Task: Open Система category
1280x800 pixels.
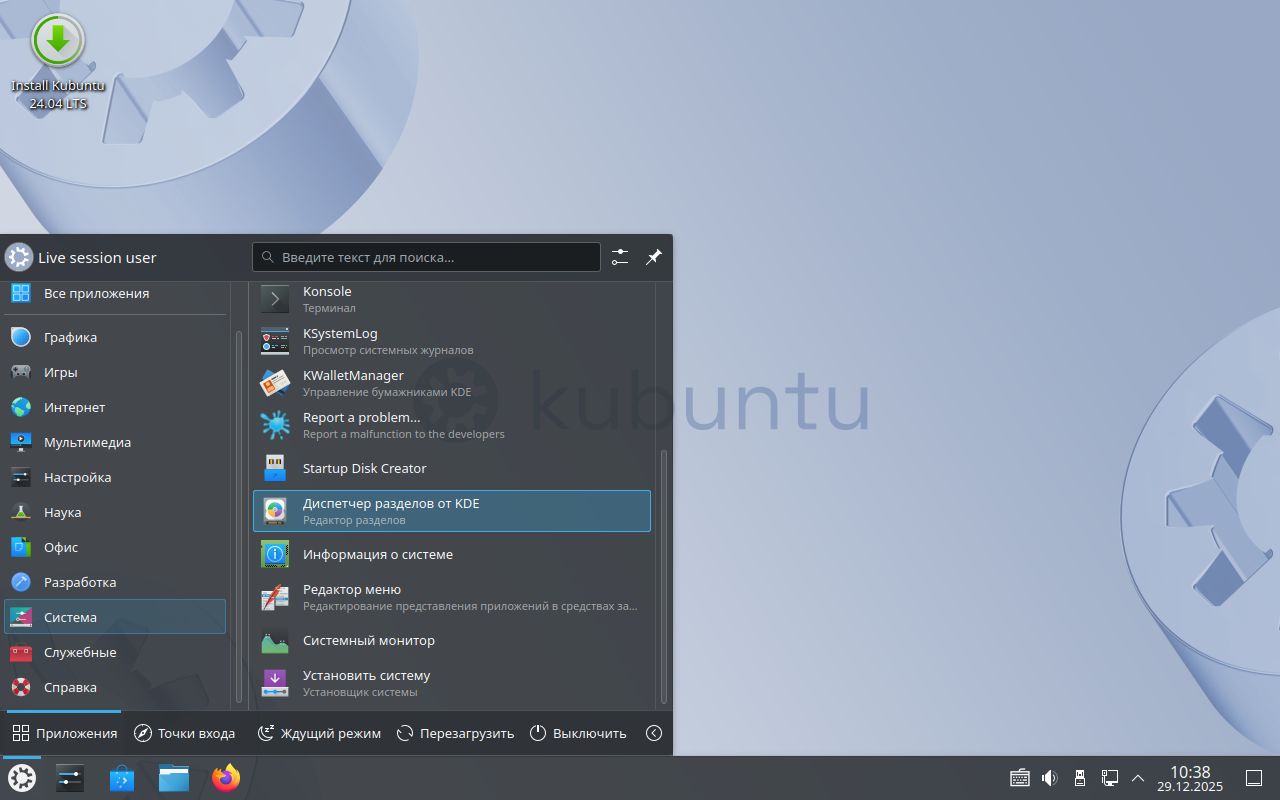Action: (x=115, y=617)
